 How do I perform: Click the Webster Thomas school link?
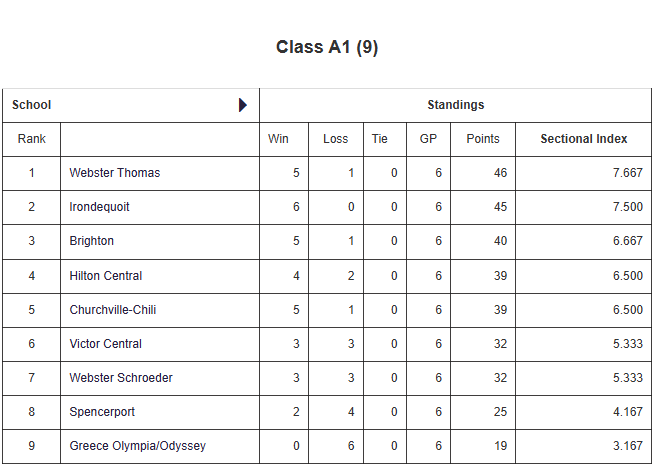(115, 173)
